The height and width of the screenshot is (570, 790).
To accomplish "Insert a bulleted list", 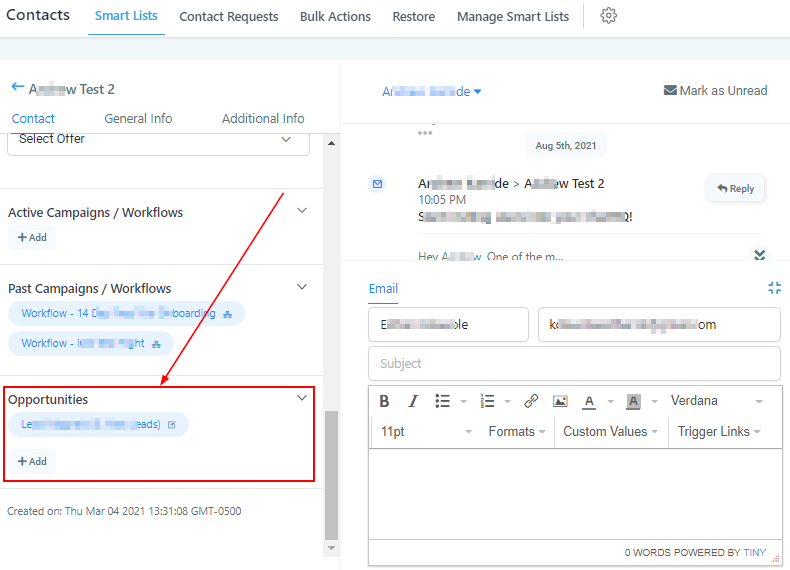I will pos(442,401).
